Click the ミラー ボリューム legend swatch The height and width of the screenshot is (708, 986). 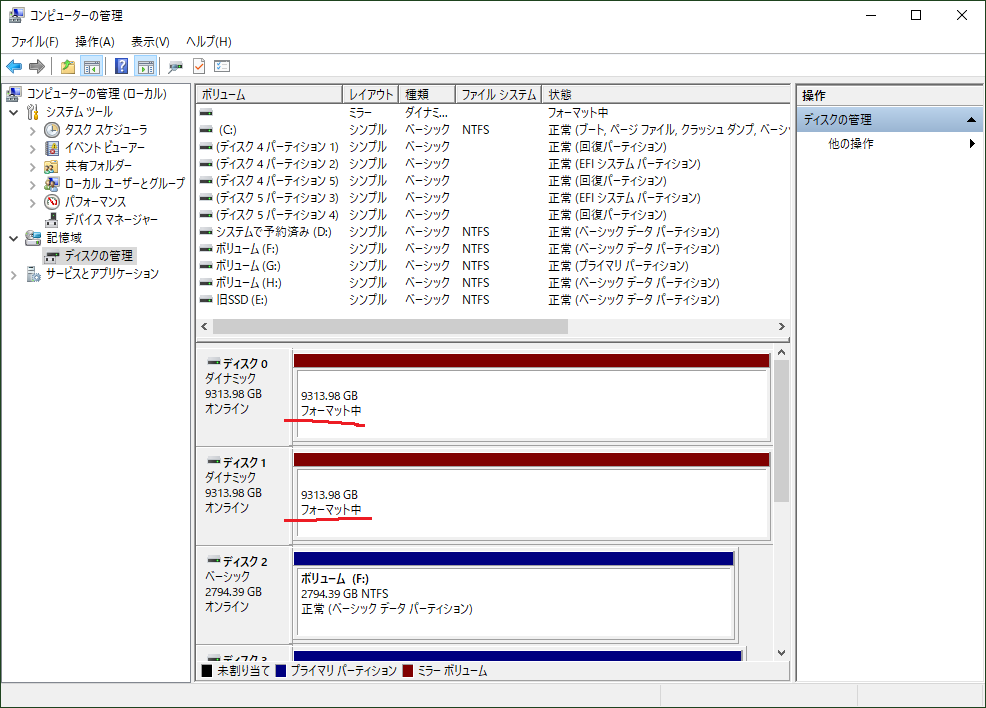click(x=408, y=671)
